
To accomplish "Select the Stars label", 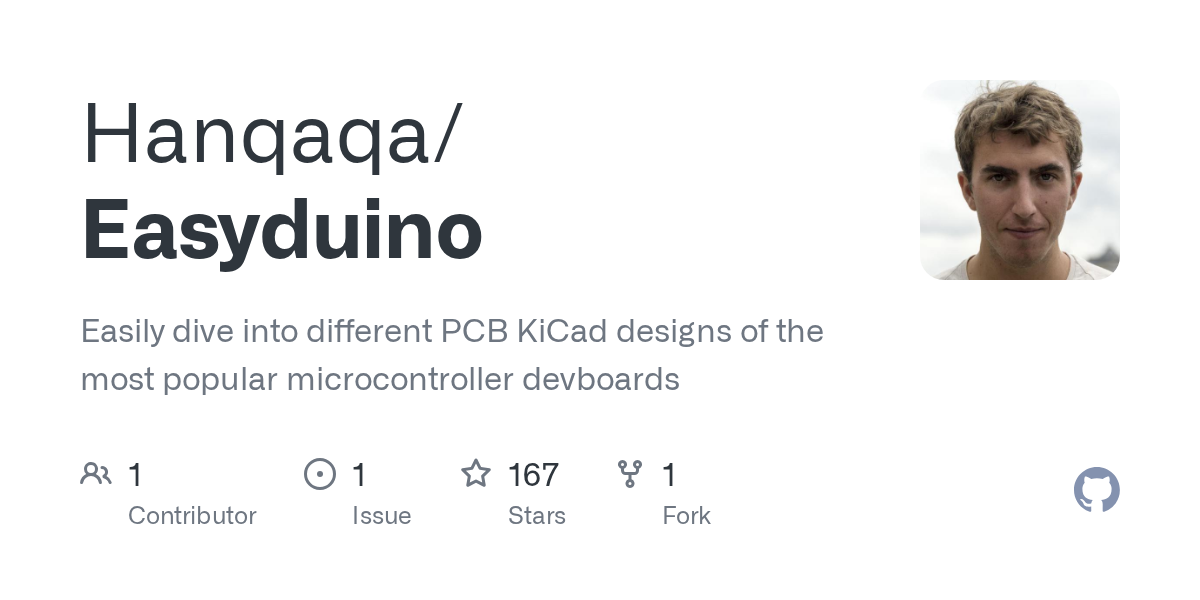I will pos(536,516).
